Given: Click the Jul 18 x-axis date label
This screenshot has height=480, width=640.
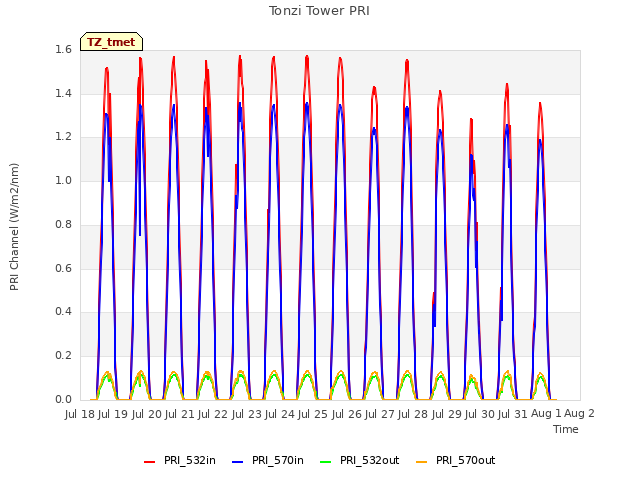Looking at the screenshot, I should [80, 414].
